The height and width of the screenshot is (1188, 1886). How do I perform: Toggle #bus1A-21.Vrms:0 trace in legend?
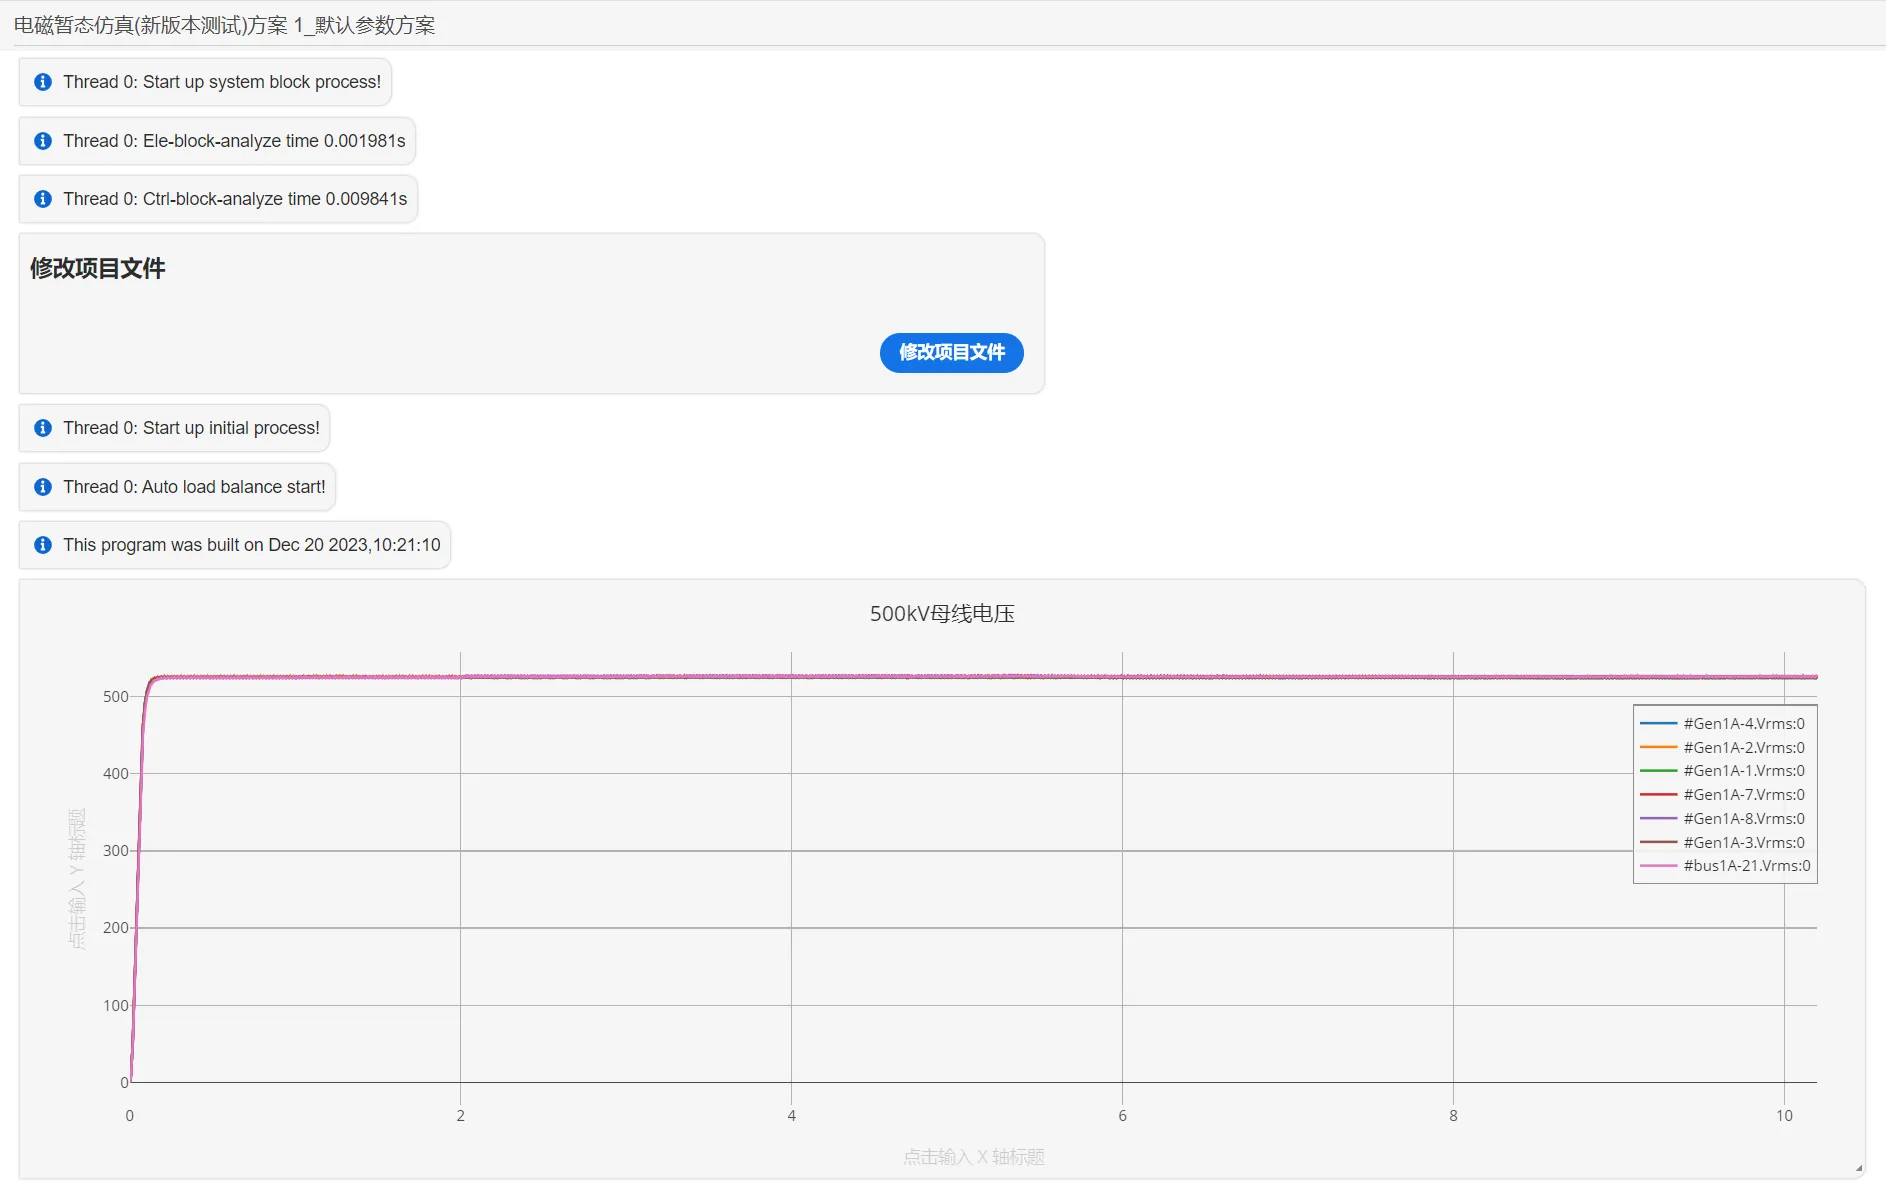click(1726, 866)
